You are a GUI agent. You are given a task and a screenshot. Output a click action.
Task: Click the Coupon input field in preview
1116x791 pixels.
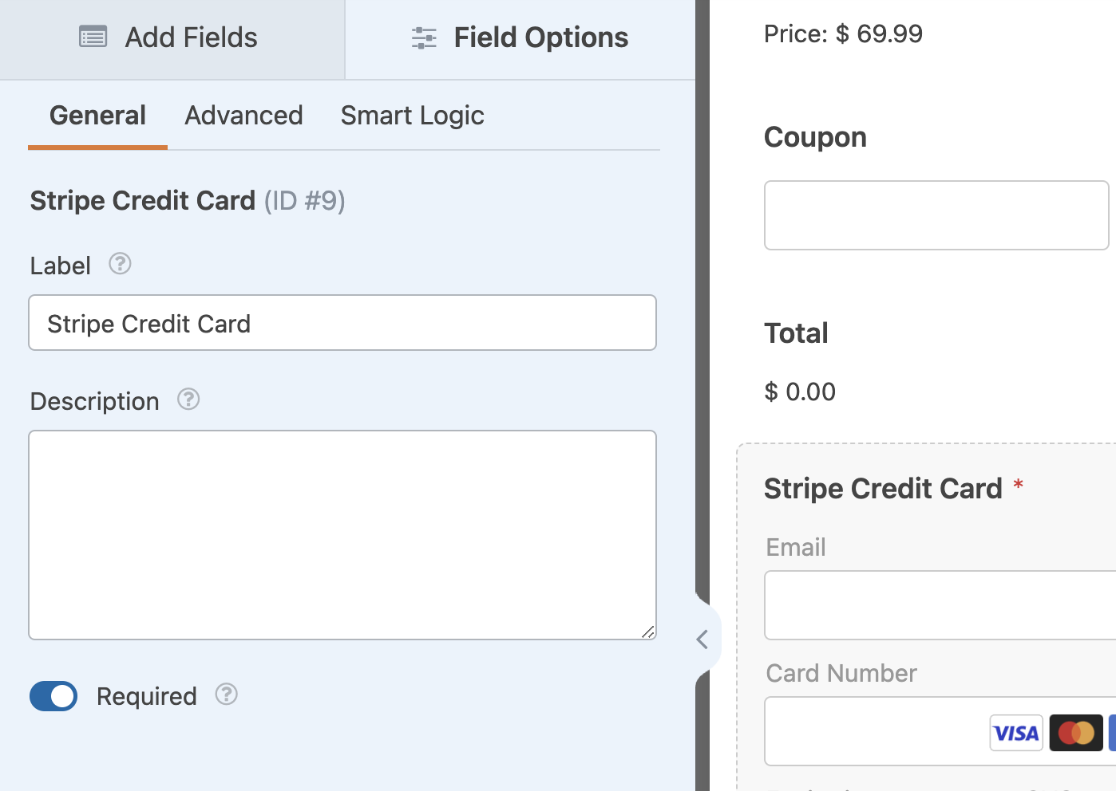936,215
